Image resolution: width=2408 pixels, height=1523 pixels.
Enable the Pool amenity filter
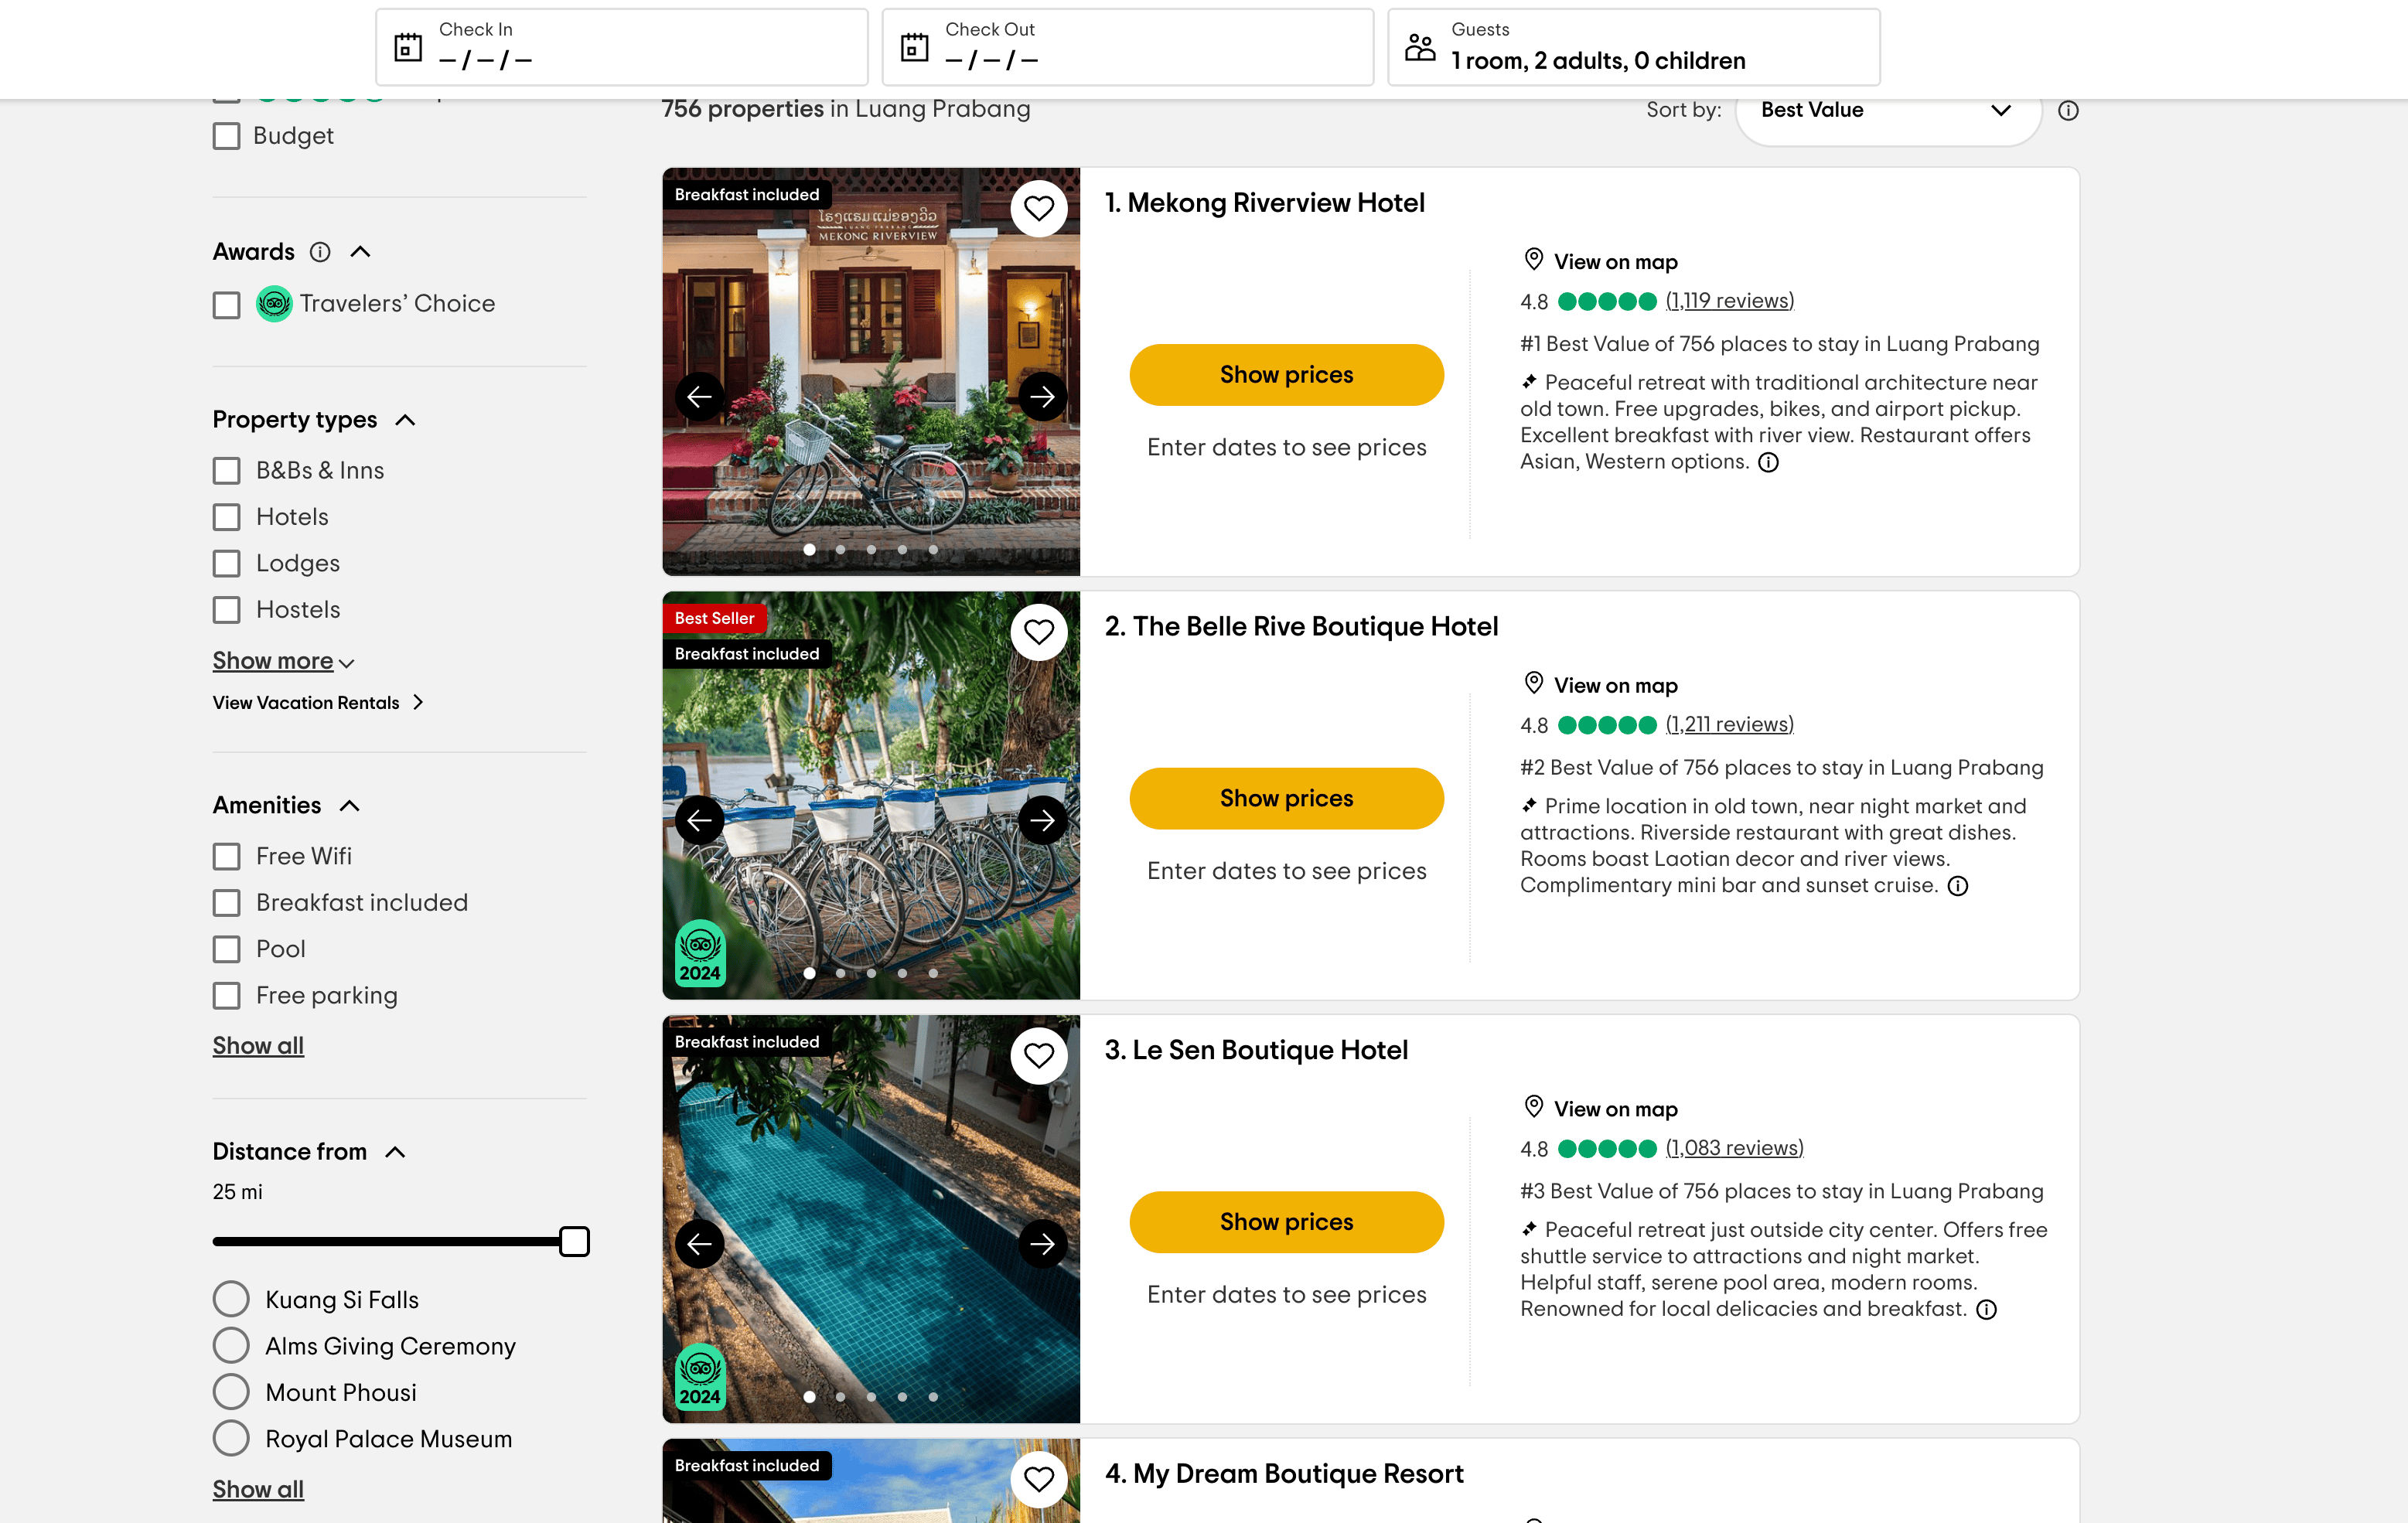tap(227, 949)
